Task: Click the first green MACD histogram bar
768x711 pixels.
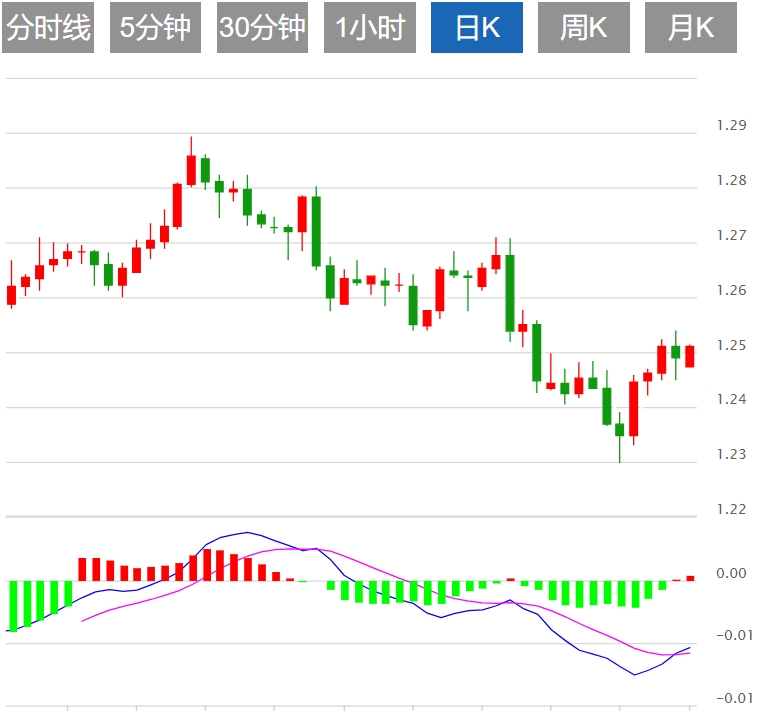Action: click(13, 606)
